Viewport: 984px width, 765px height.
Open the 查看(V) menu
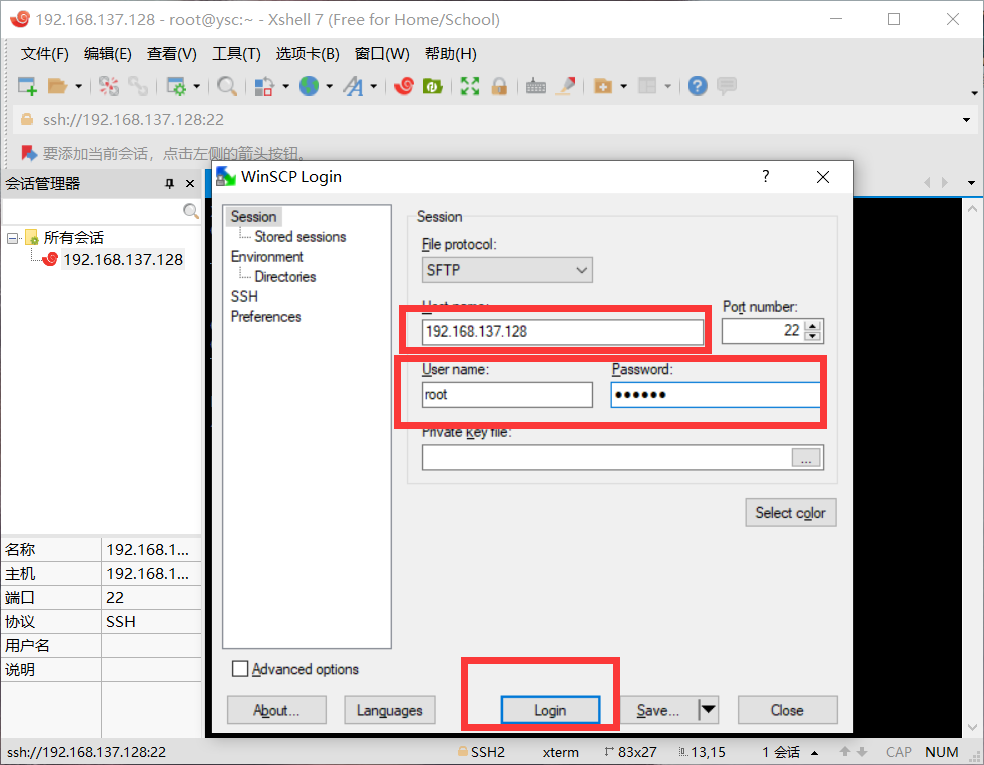pos(171,54)
